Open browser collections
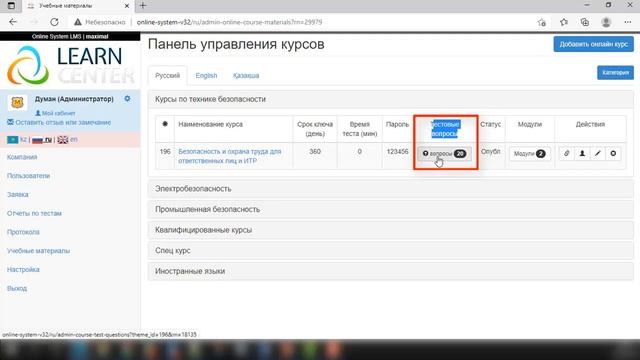This screenshot has width=640, height=360. pyautogui.click(x=585, y=22)
